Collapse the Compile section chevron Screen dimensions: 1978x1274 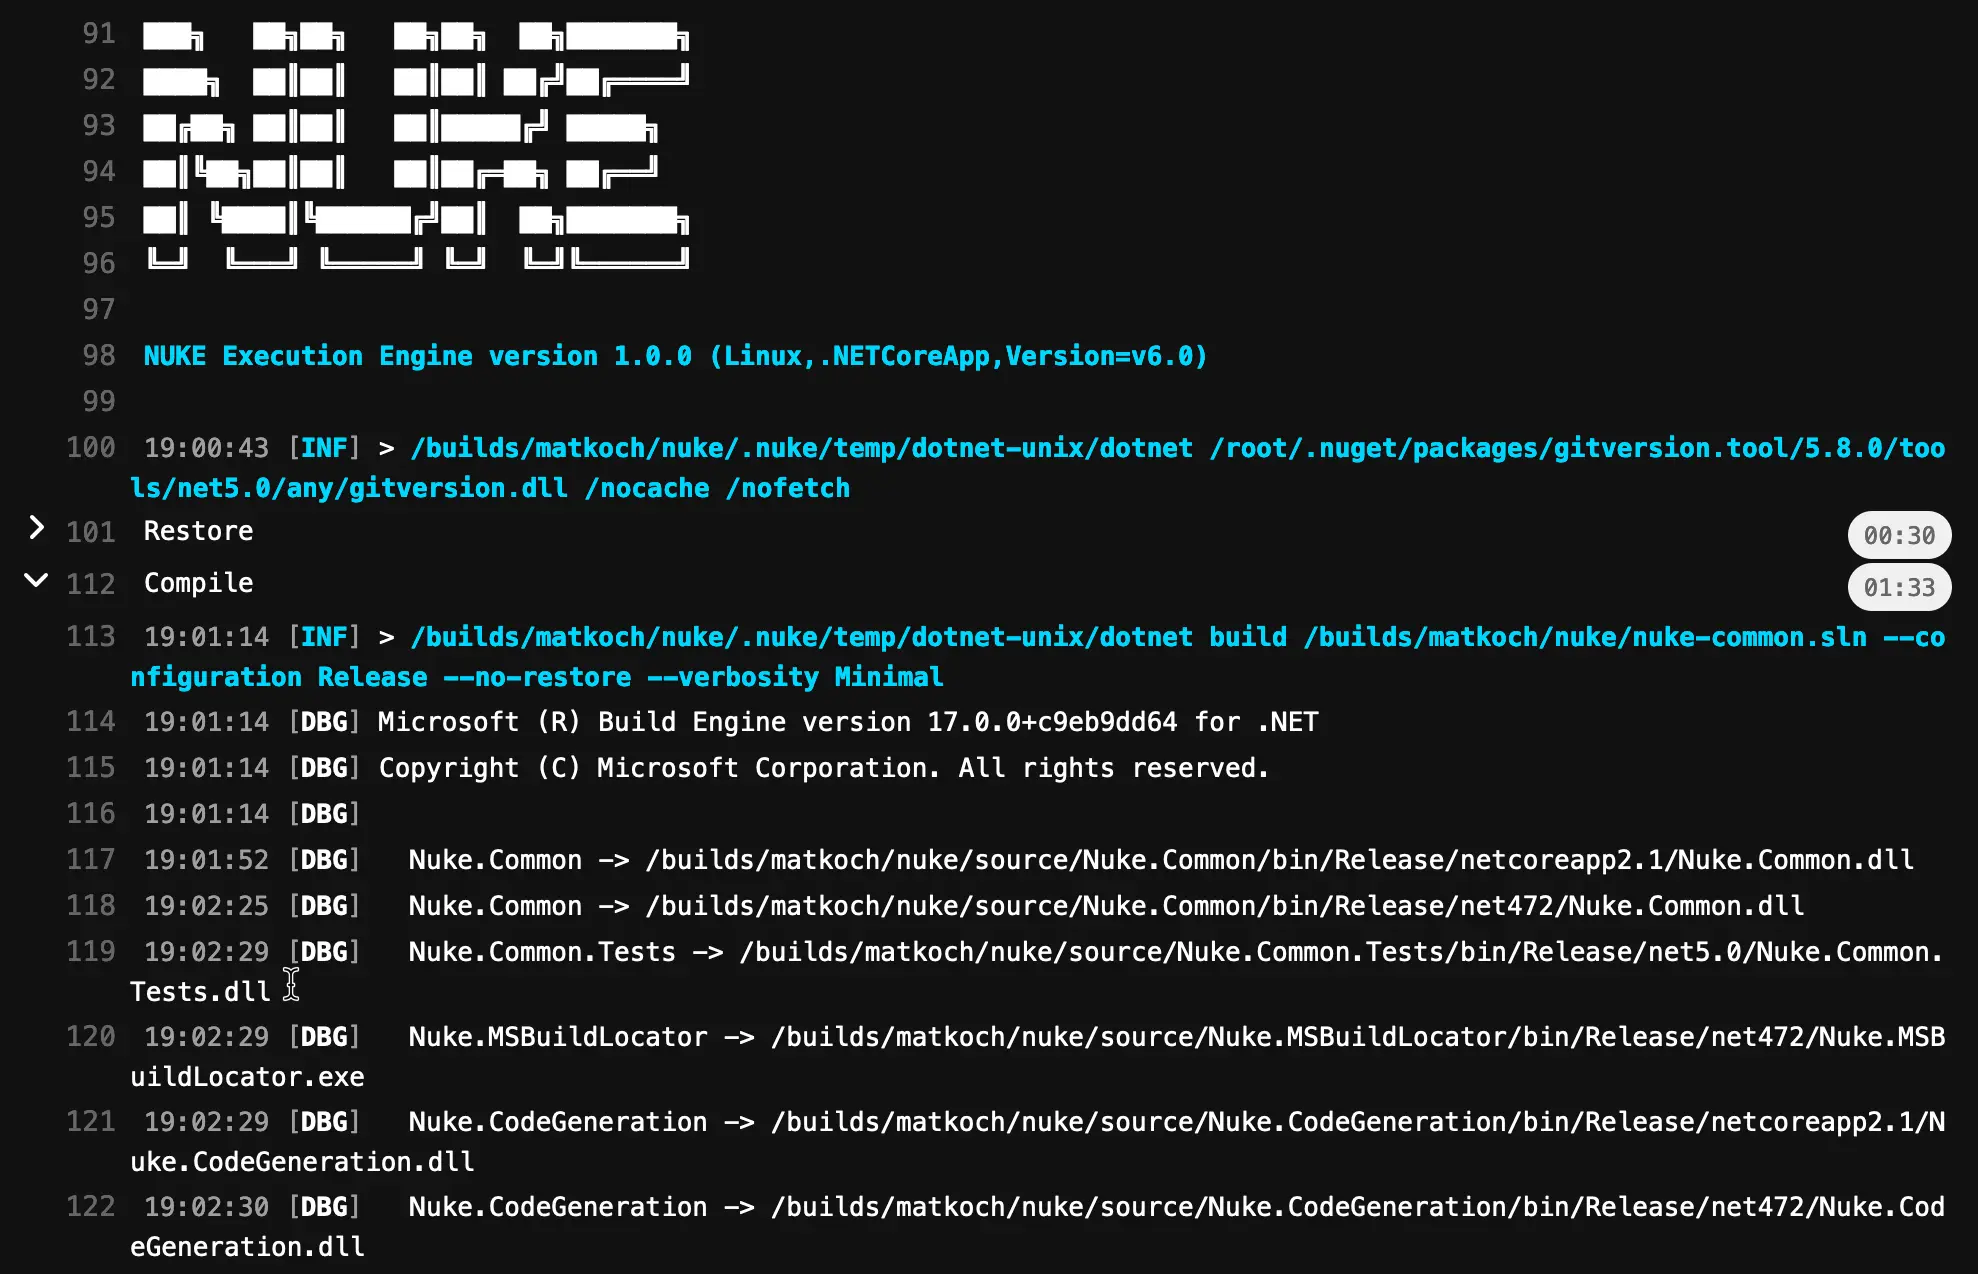click(x=36, y=580)
